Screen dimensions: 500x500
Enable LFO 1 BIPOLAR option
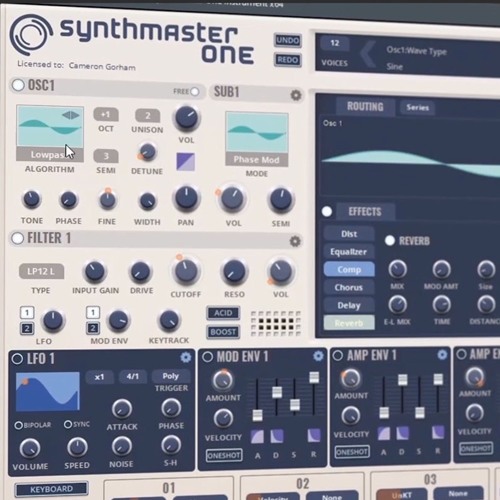click(18, 425)
